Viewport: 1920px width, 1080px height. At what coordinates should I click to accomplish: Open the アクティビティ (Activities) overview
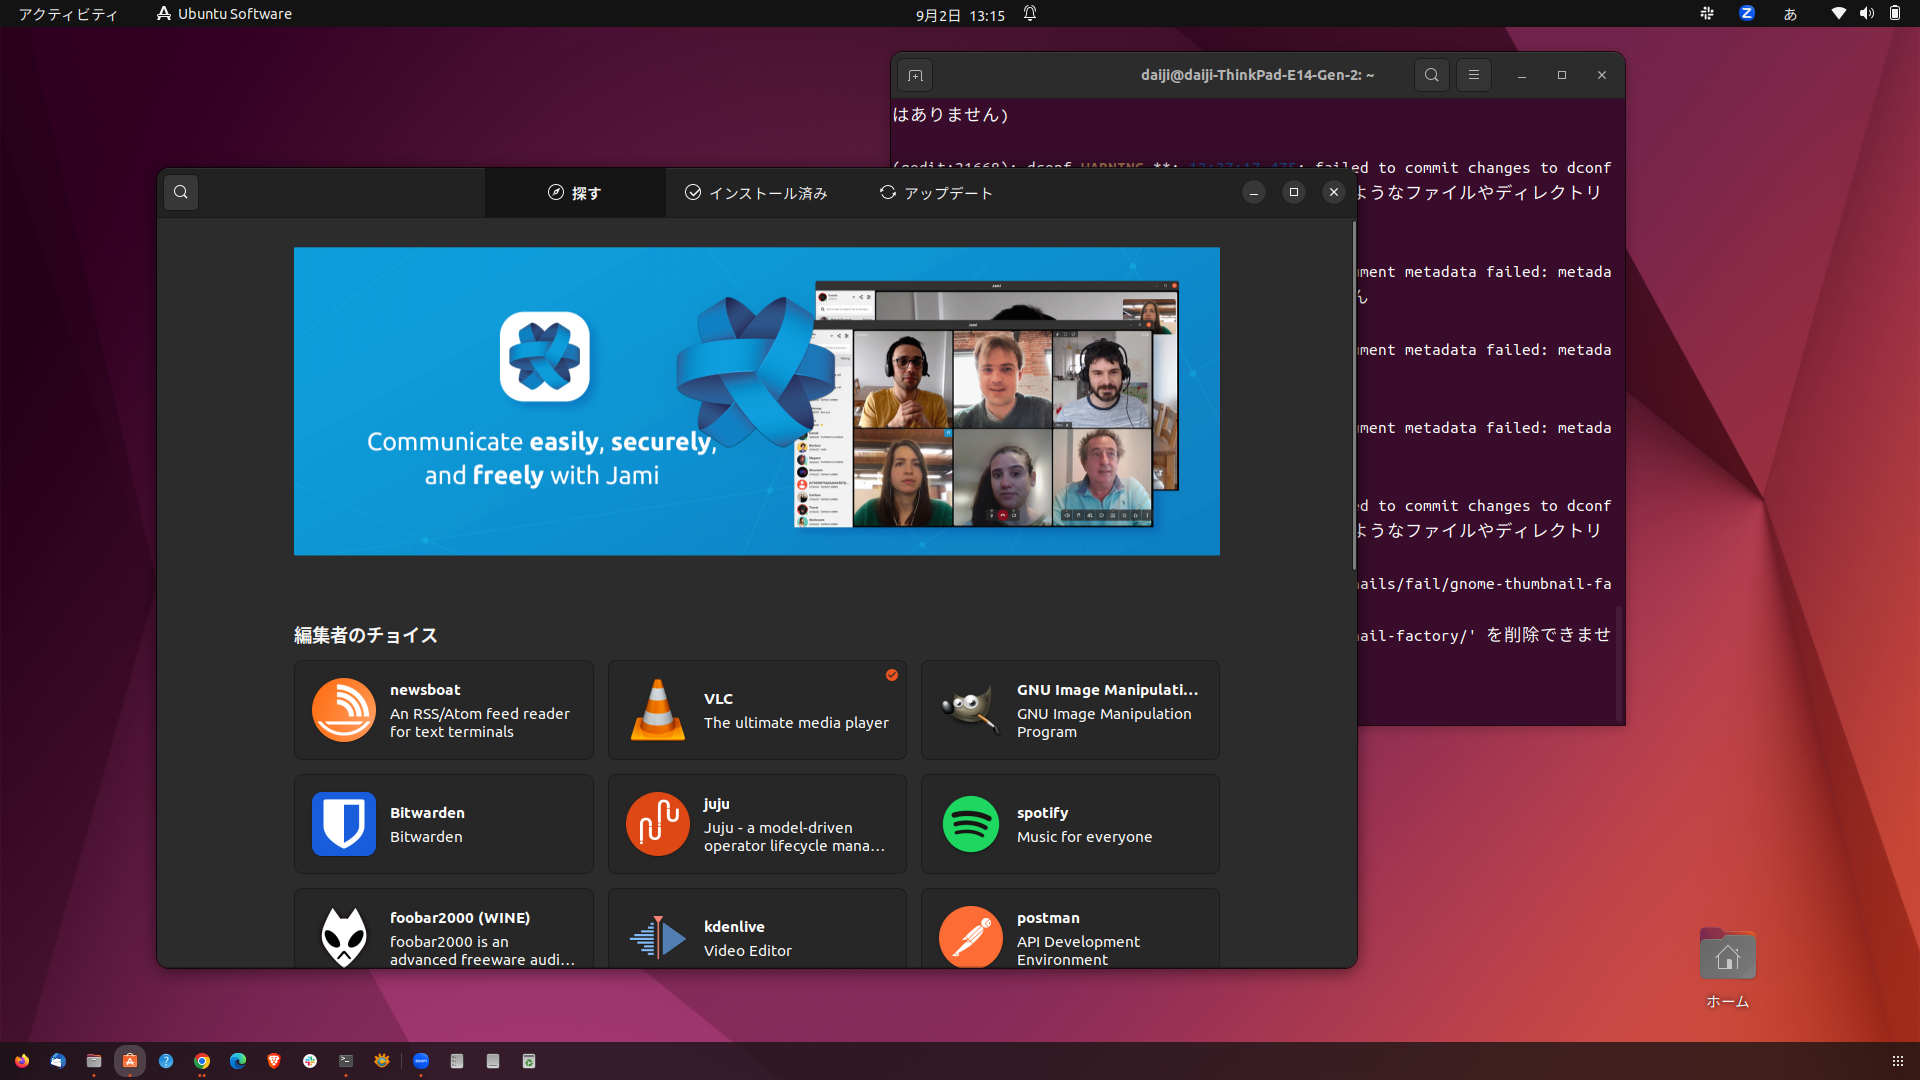[x=68, y=14]
